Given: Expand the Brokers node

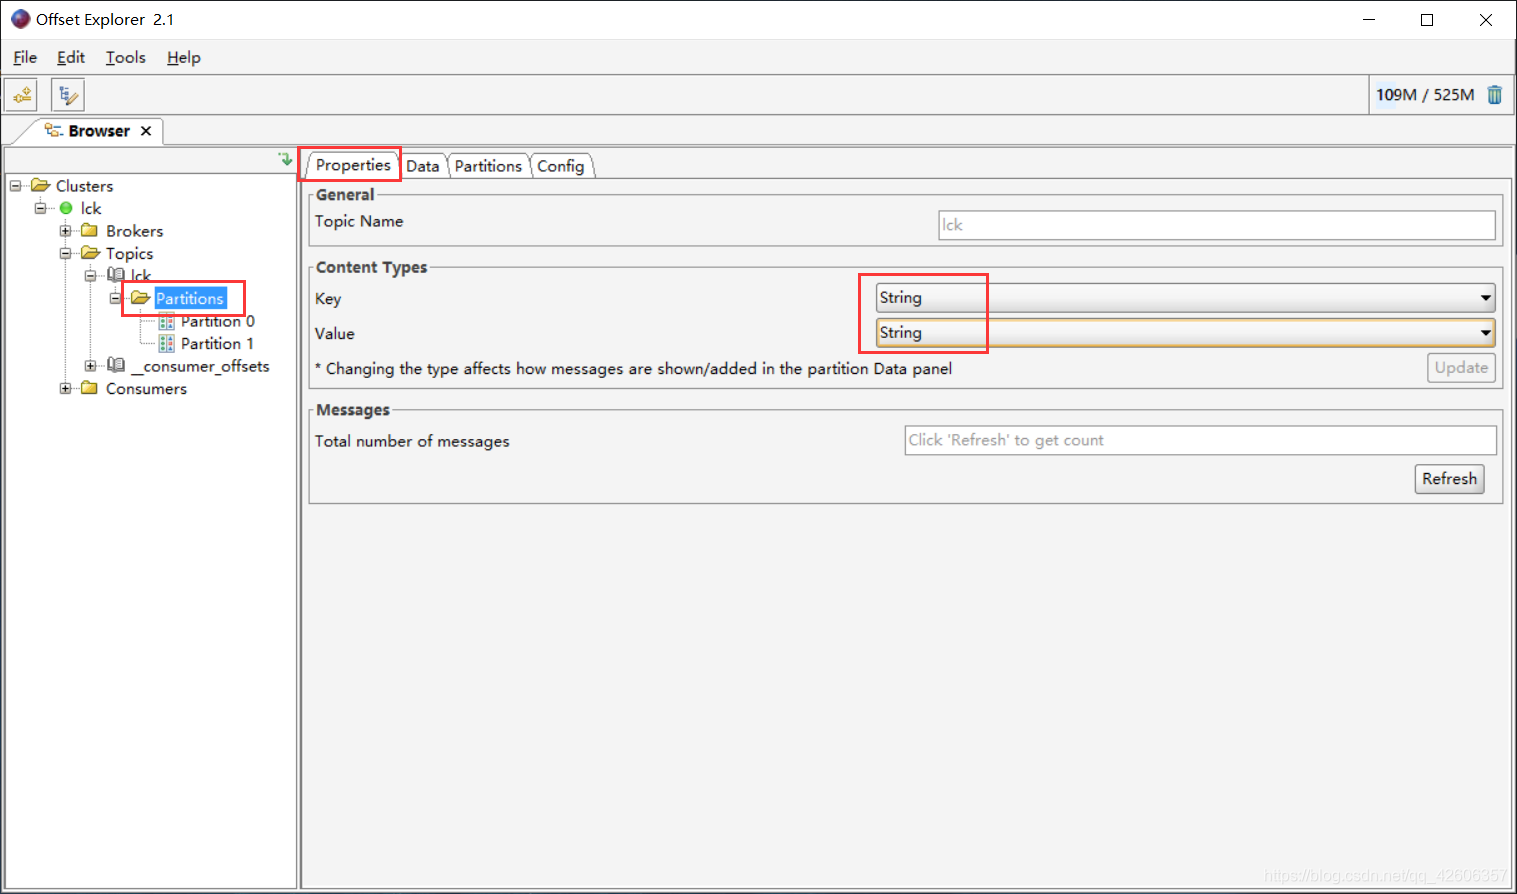Looking at the screenshot, I should [65, 231].
